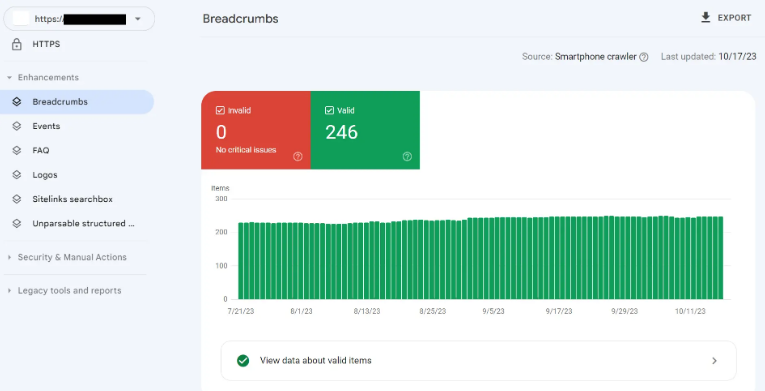This screenshot has height=391, width=765.
Task: Click the EXPORT button
Action: pos(726,18)
